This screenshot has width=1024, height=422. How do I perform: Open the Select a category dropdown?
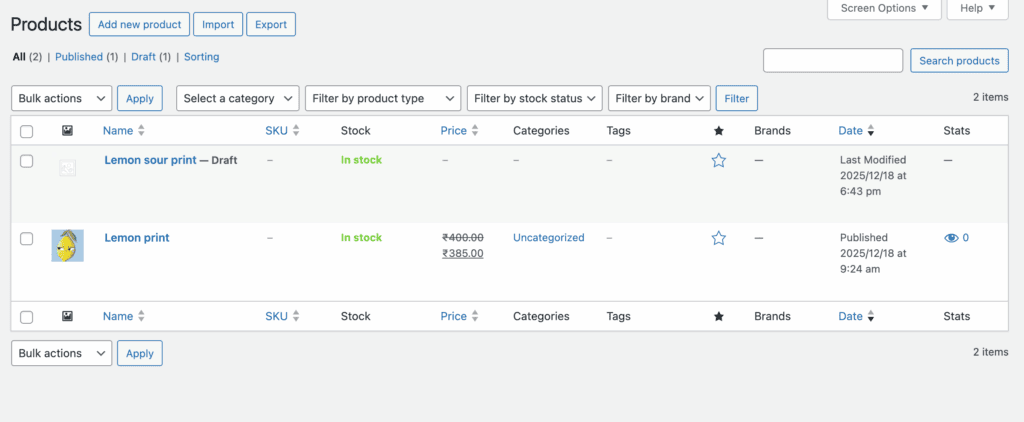(x=238, y=99)
